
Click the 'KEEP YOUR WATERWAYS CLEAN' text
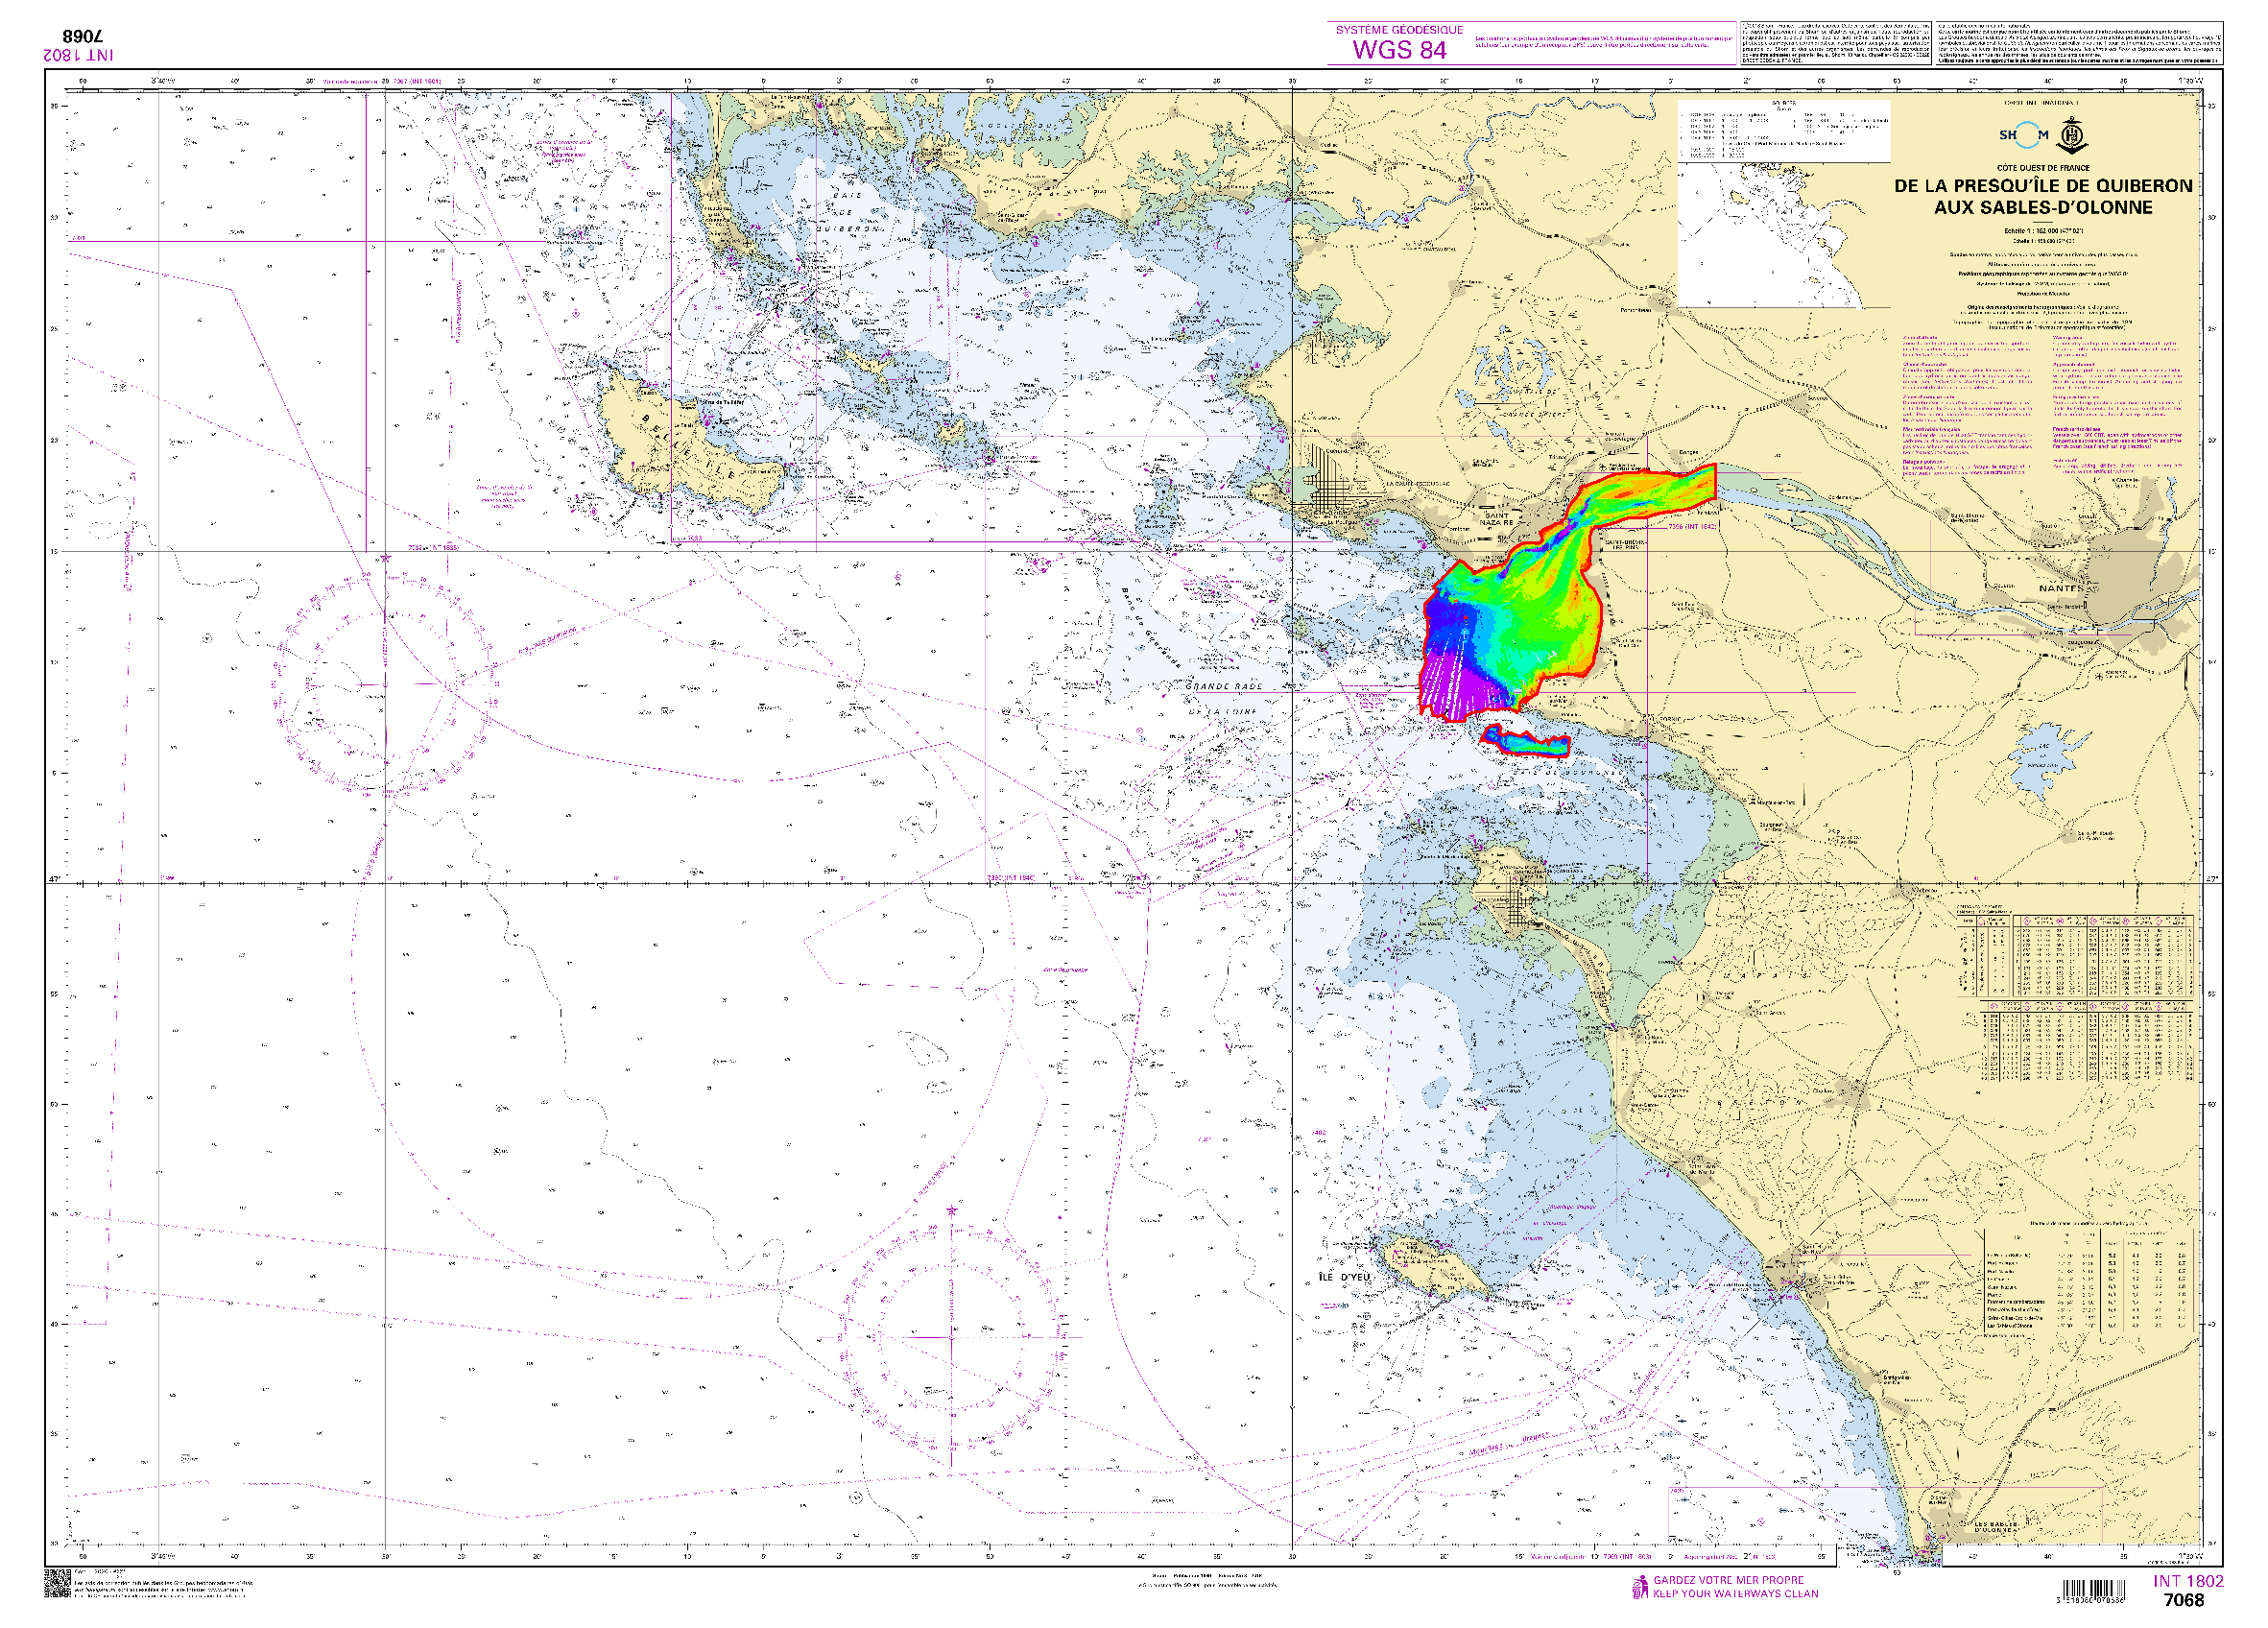(x=1735, y=1594)
